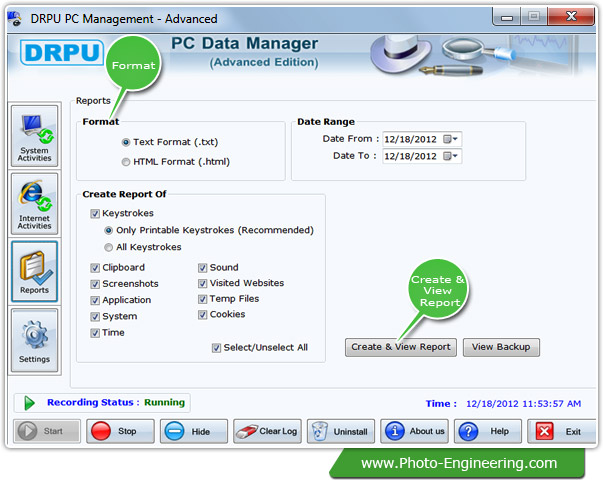Toggle Select/Unselect All checkbox
This screenshot has width=603, height=480.
pos(216,348)
